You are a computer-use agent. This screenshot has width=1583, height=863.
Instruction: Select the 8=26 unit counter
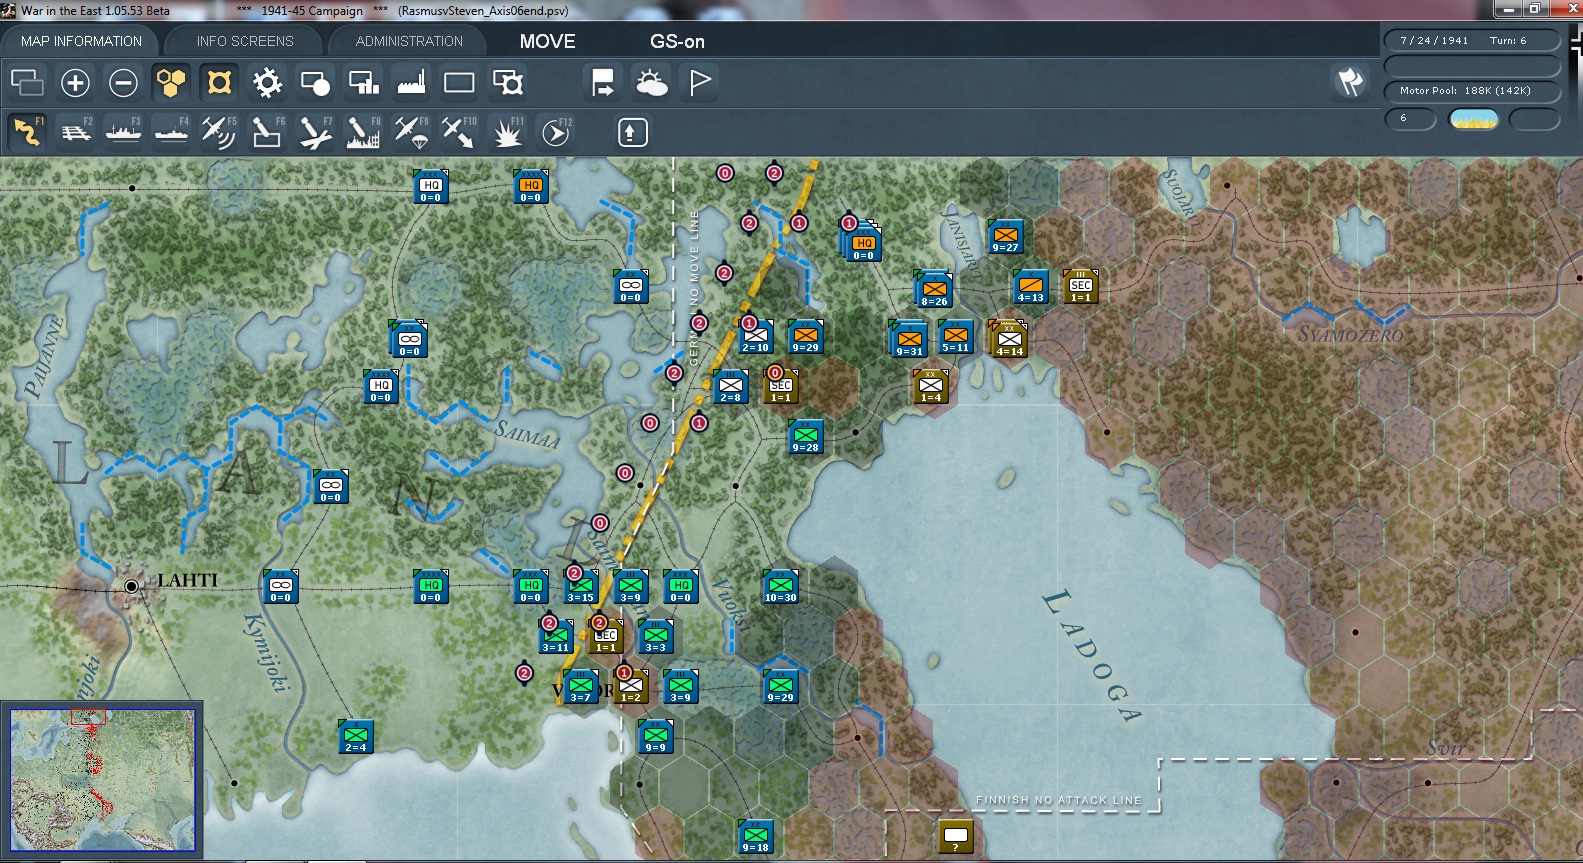[935, 290]
